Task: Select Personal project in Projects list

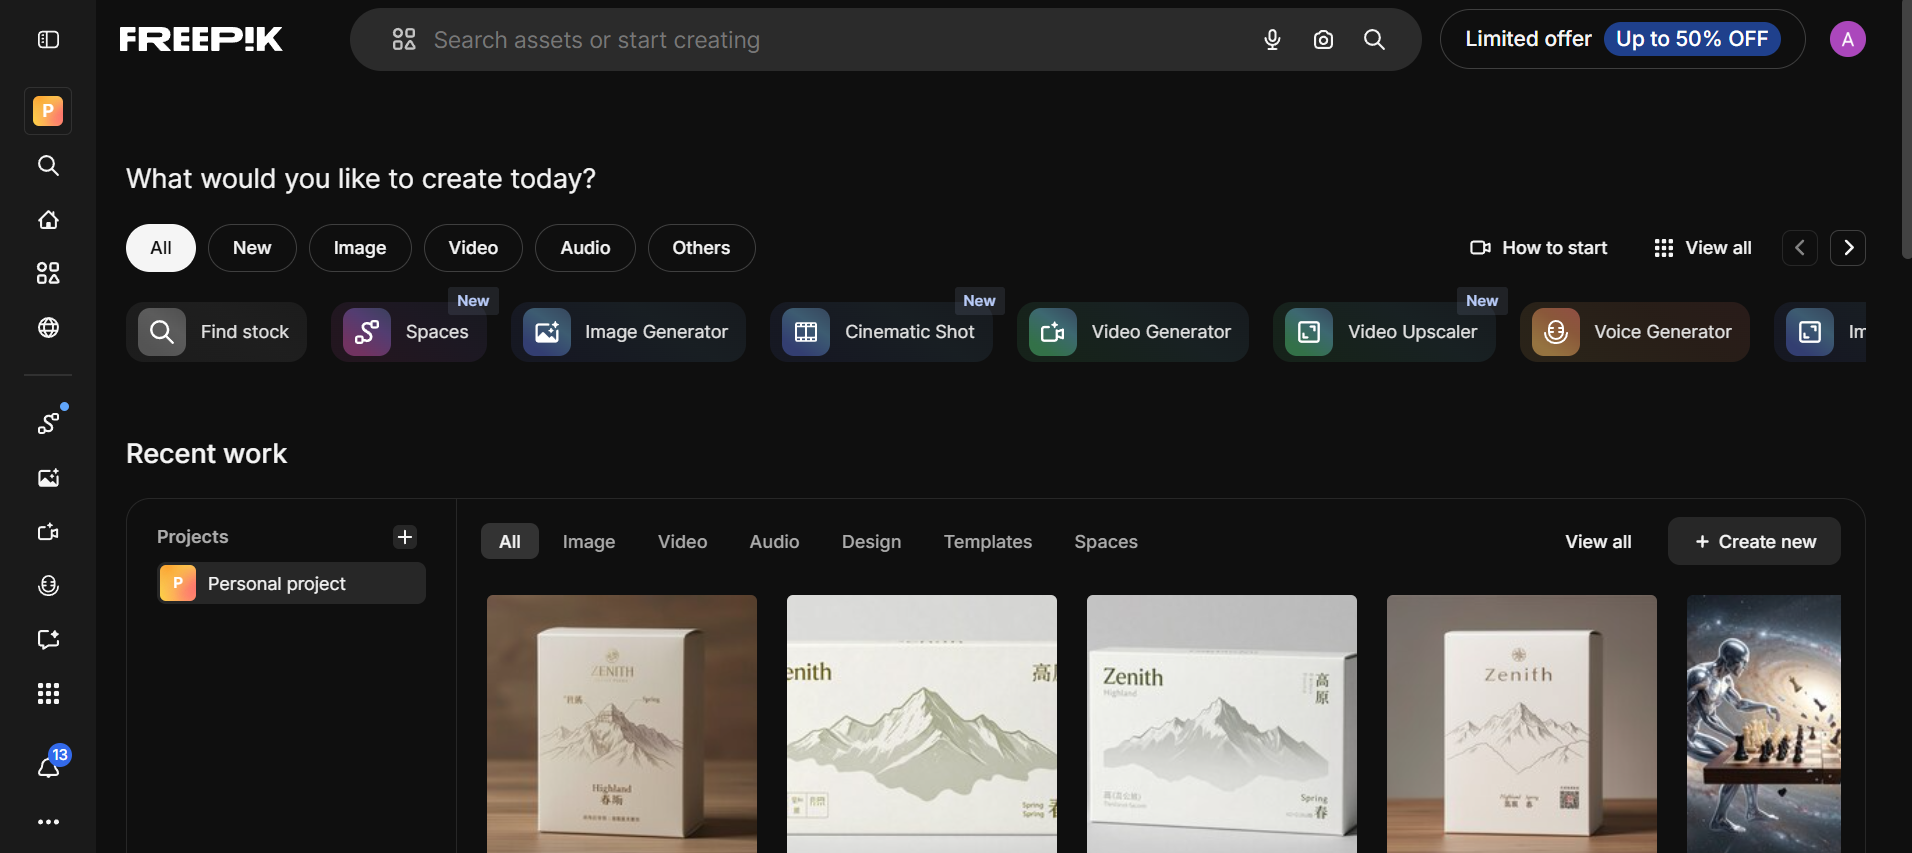Action: pyautogui.click(x=291, y=583)
